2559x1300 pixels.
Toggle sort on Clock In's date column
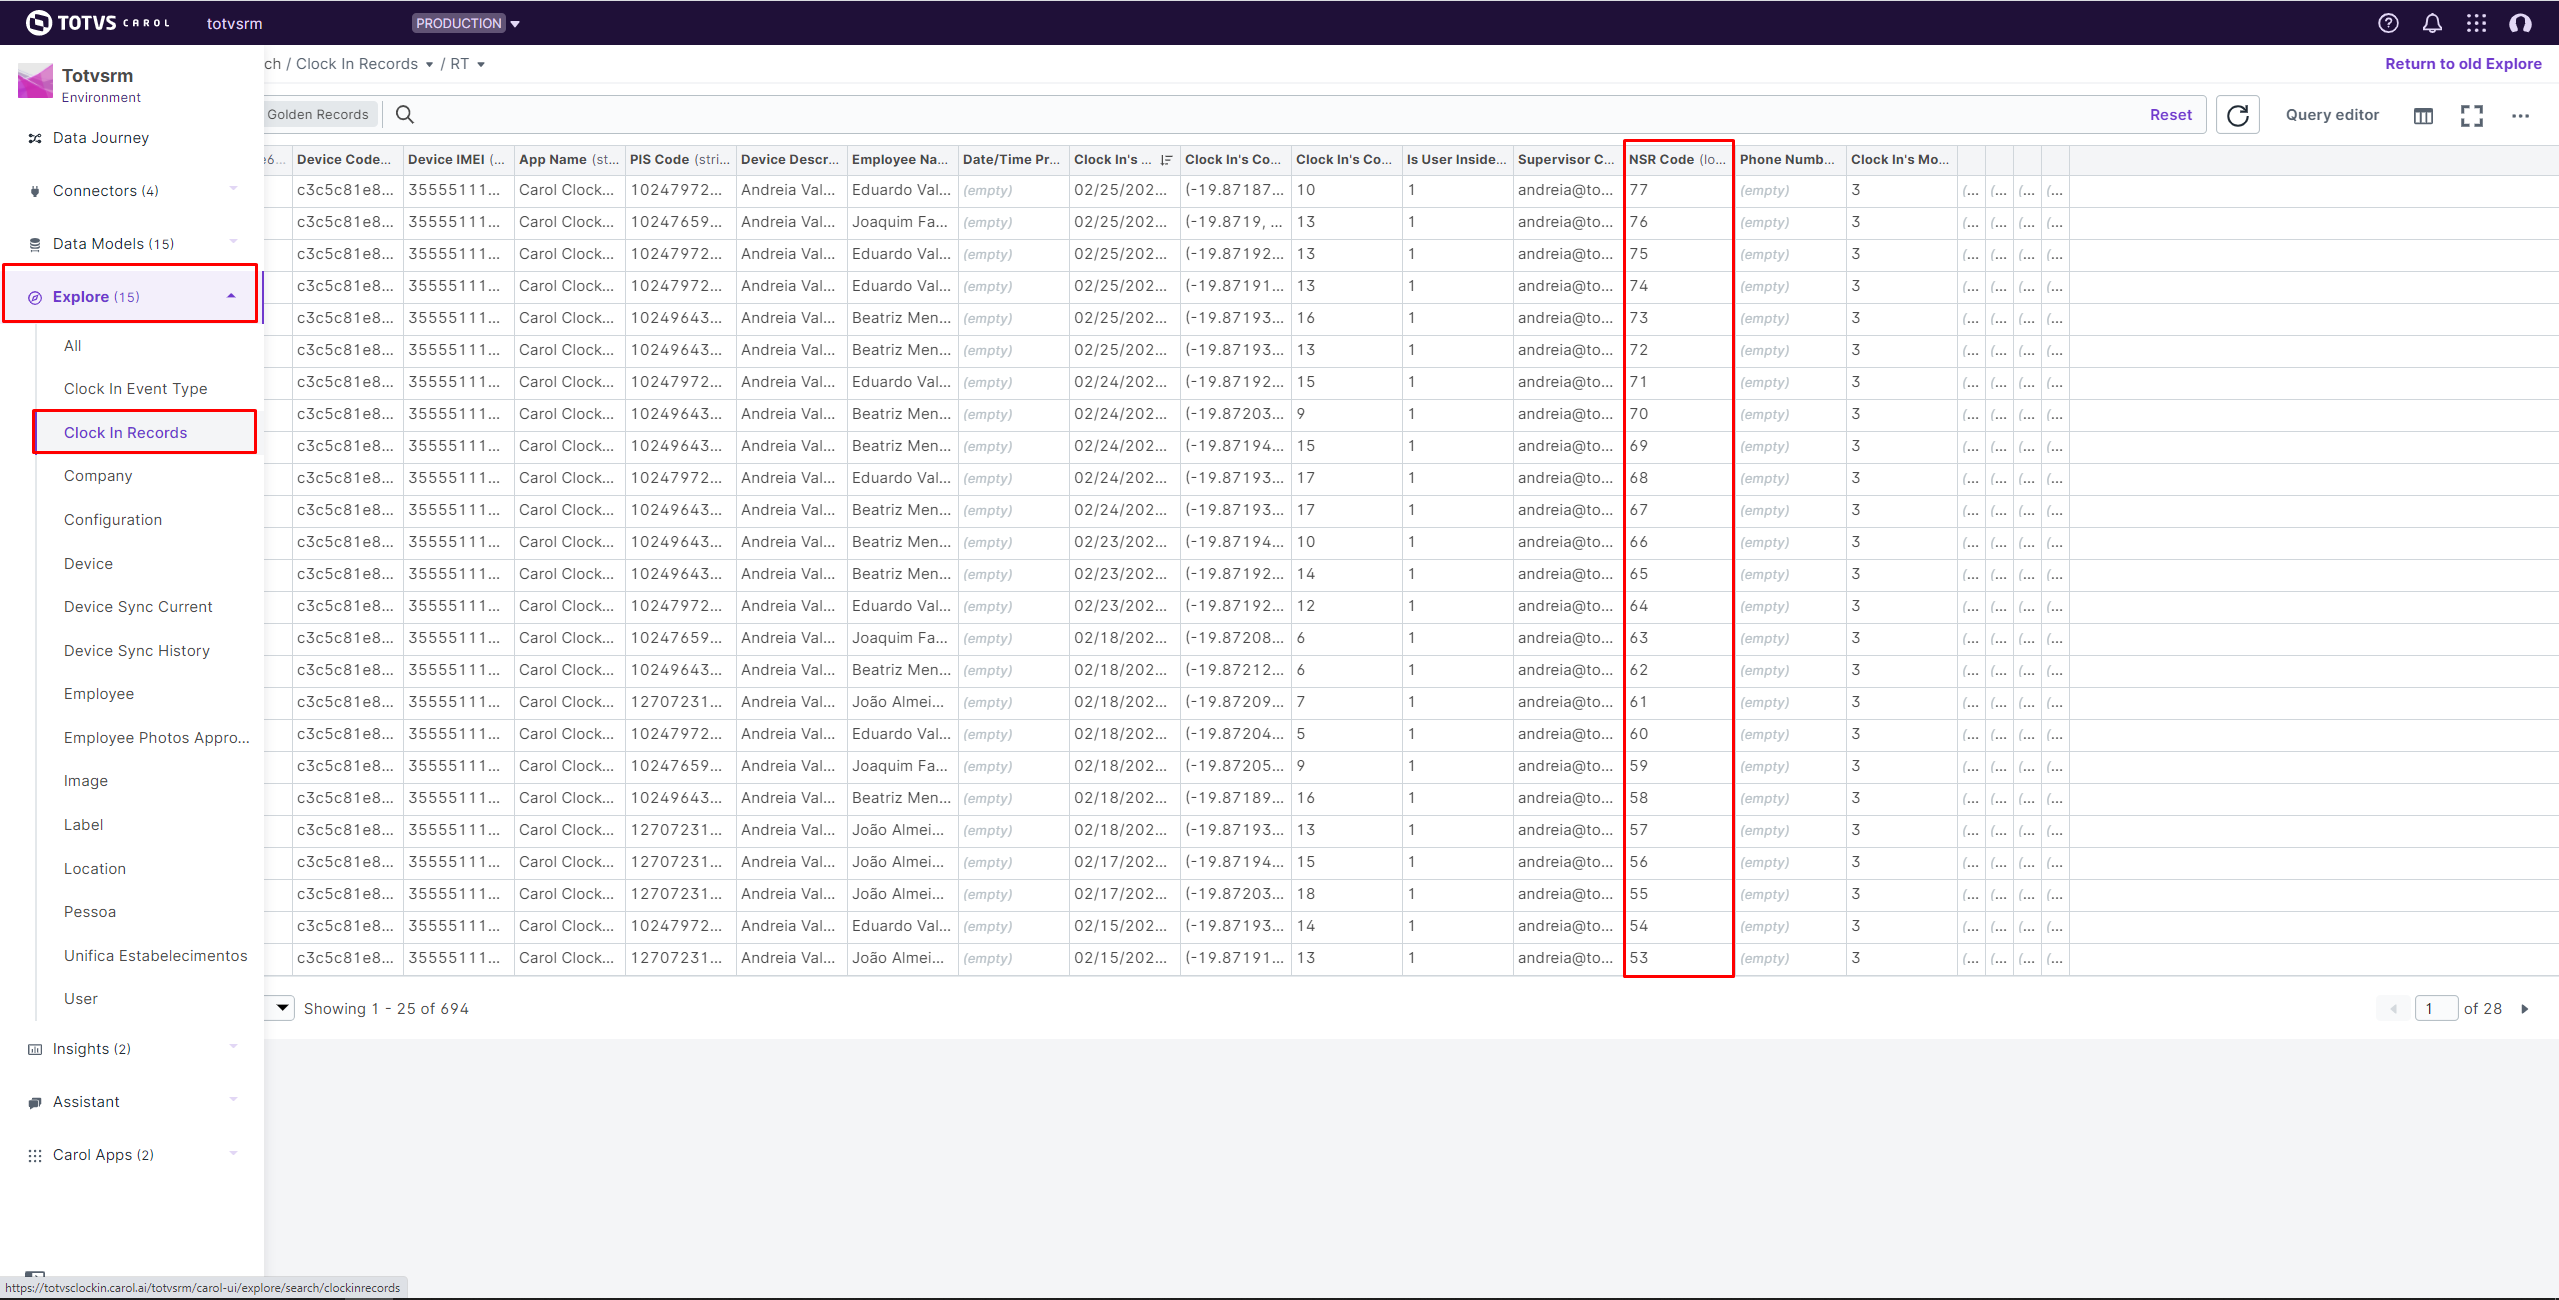pos(1166,160)
